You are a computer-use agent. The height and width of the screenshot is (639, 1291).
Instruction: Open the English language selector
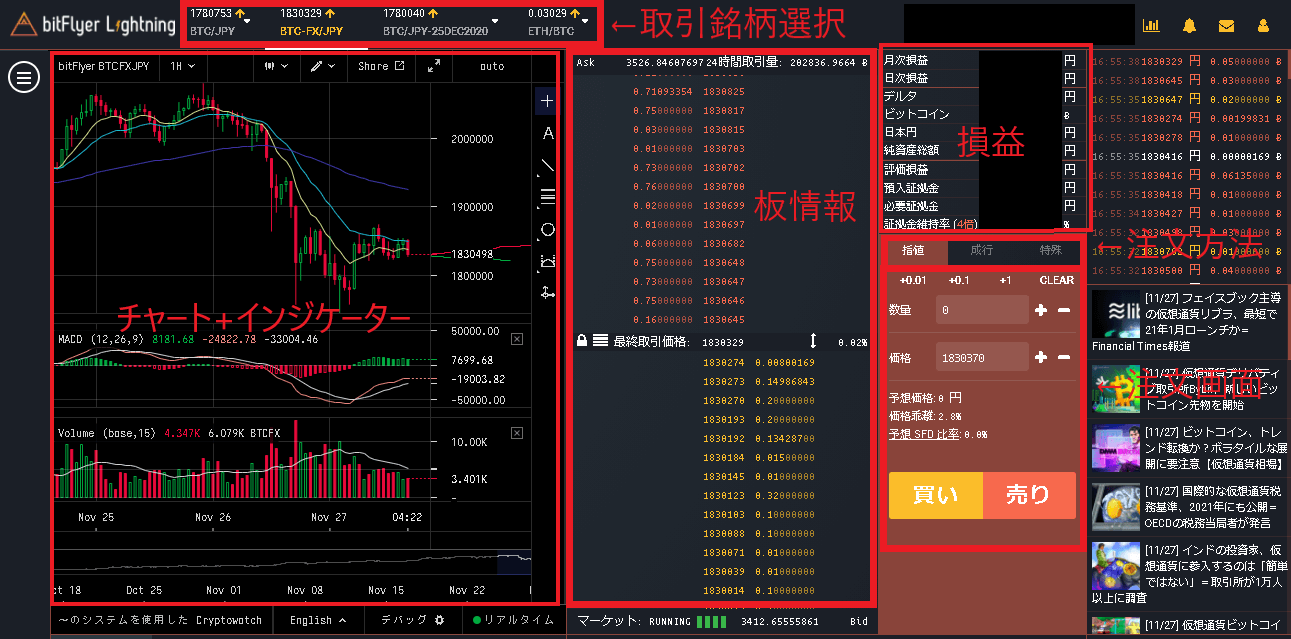(318, 620)
